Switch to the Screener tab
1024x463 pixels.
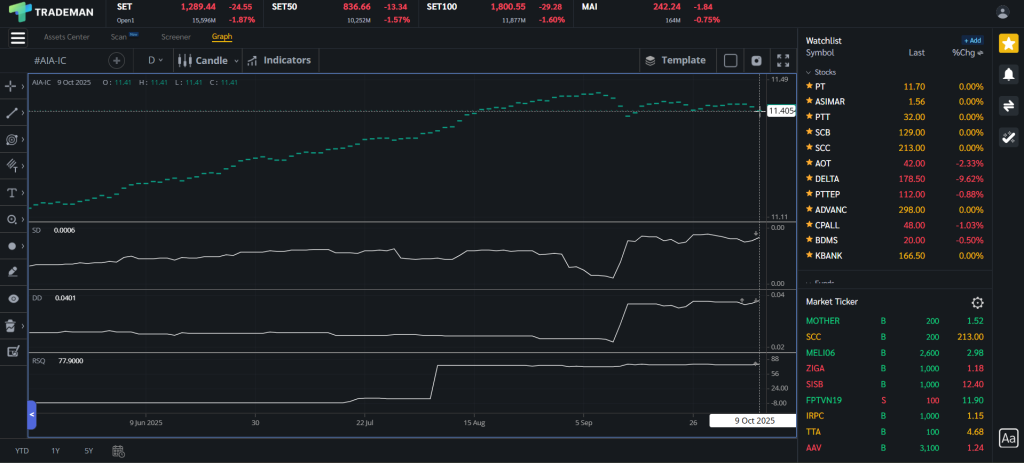coord(176,37)
